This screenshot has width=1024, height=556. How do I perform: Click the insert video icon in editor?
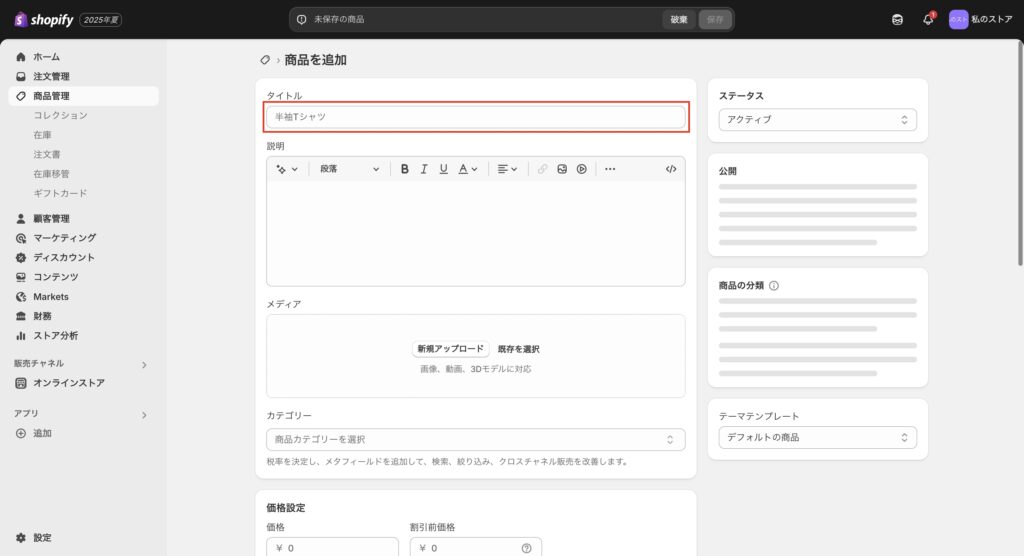(581, 169)
